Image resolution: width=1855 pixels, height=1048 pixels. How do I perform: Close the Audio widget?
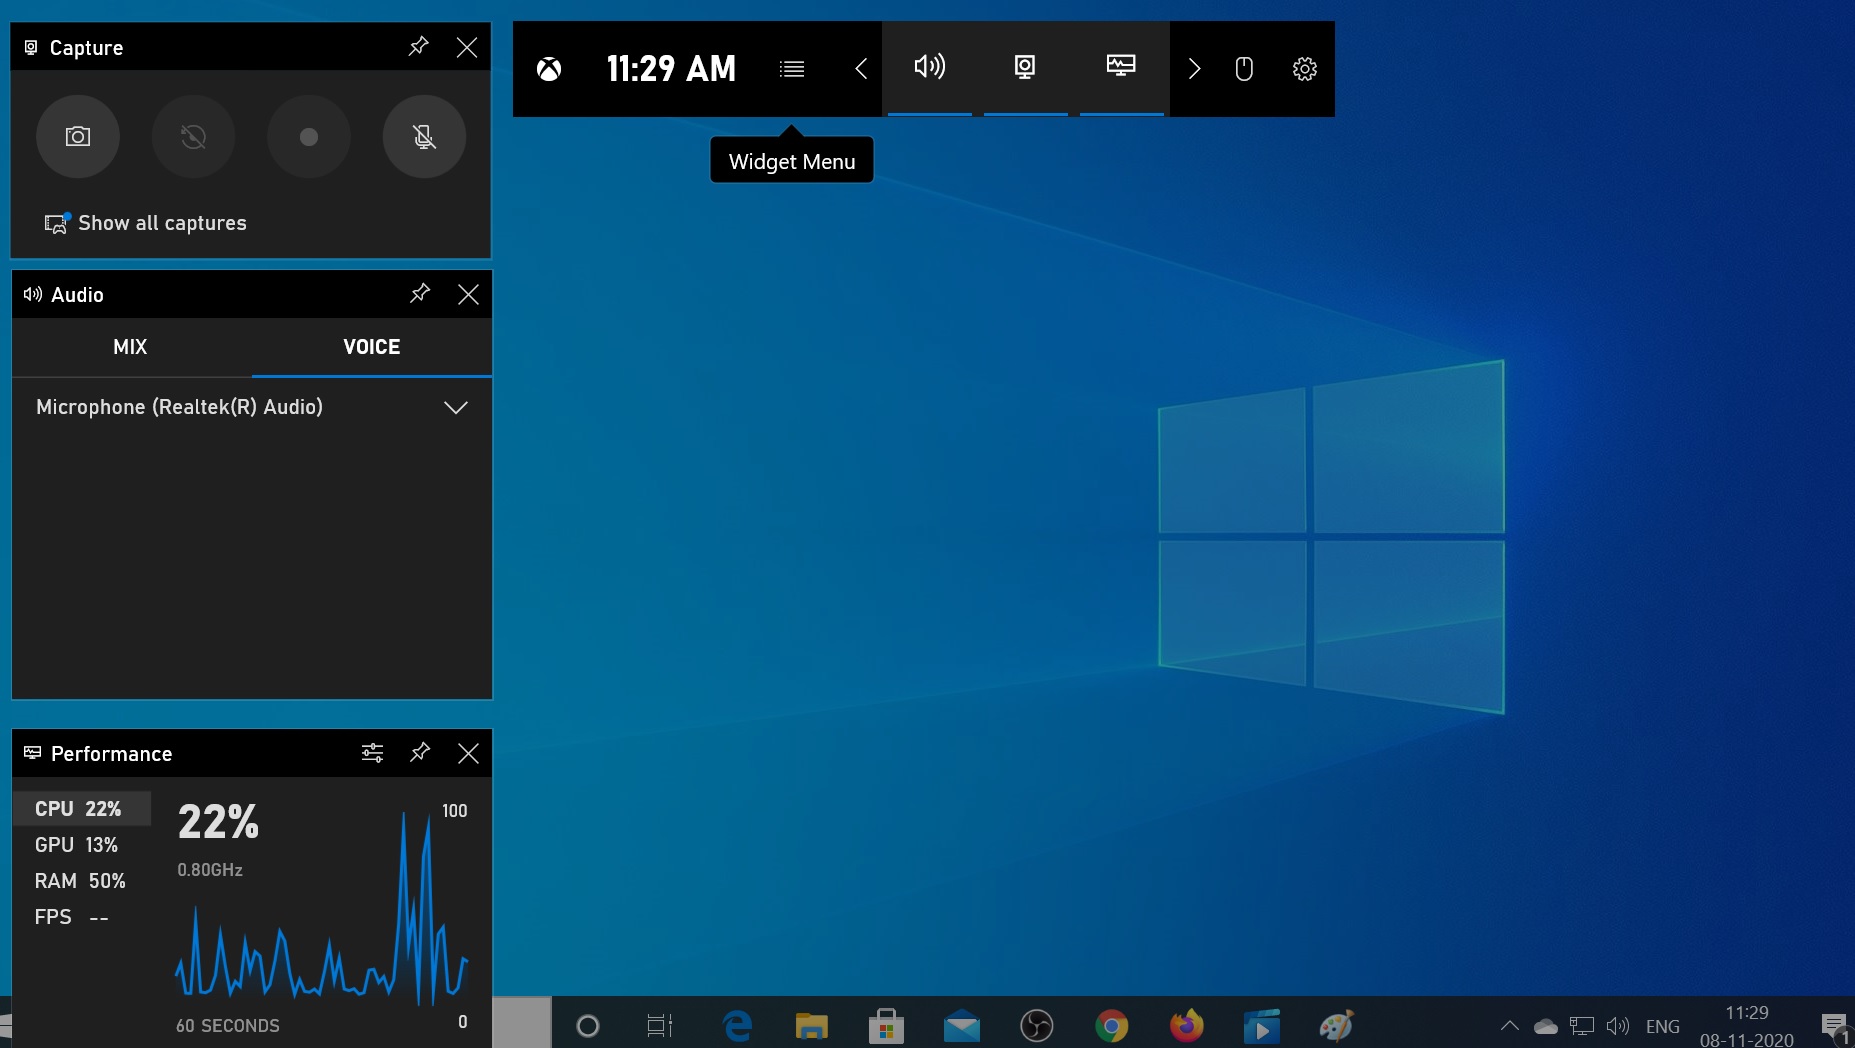click(467, 294)
